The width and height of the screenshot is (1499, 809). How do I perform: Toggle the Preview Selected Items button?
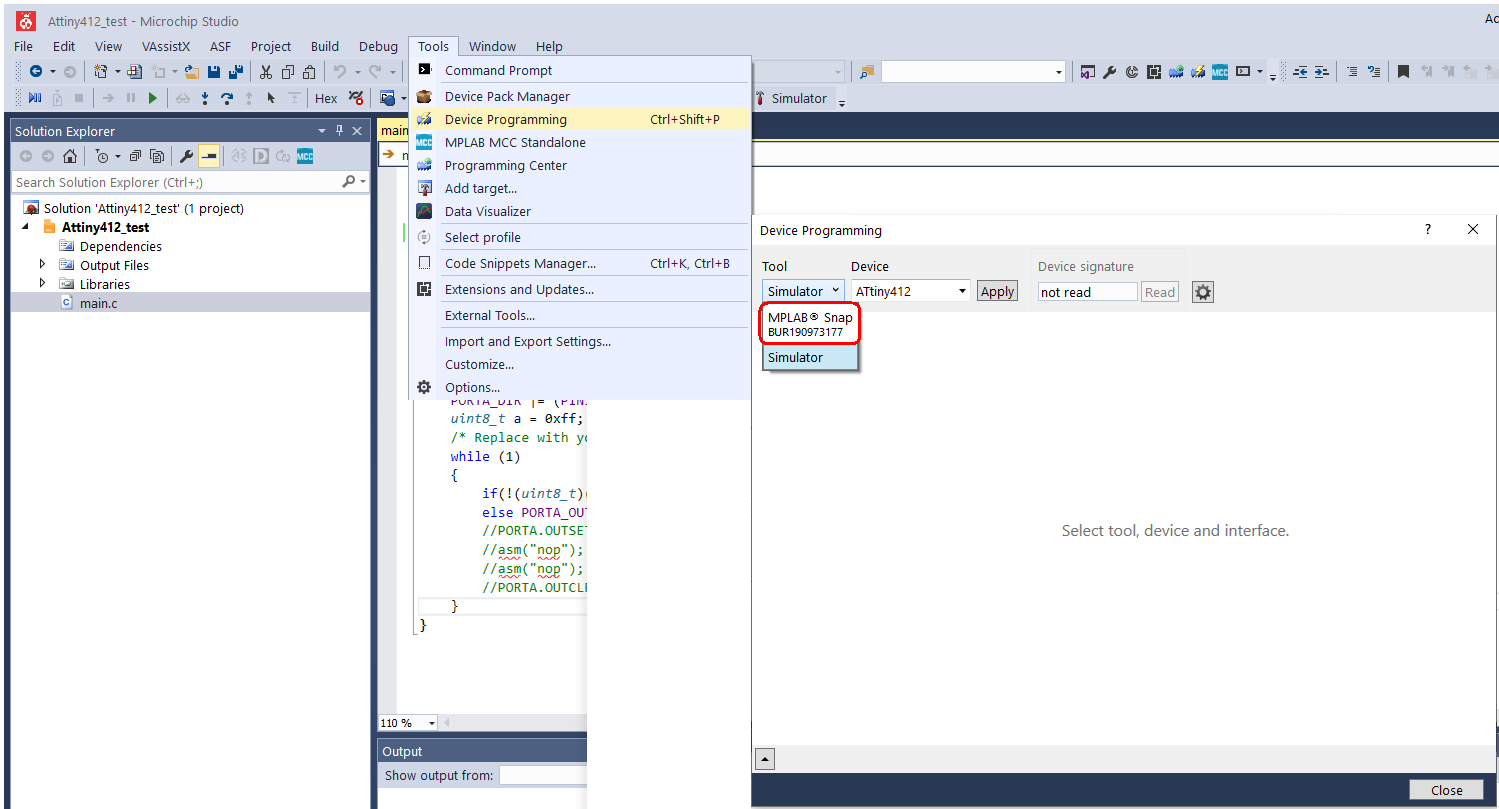(x=209, y=157)
